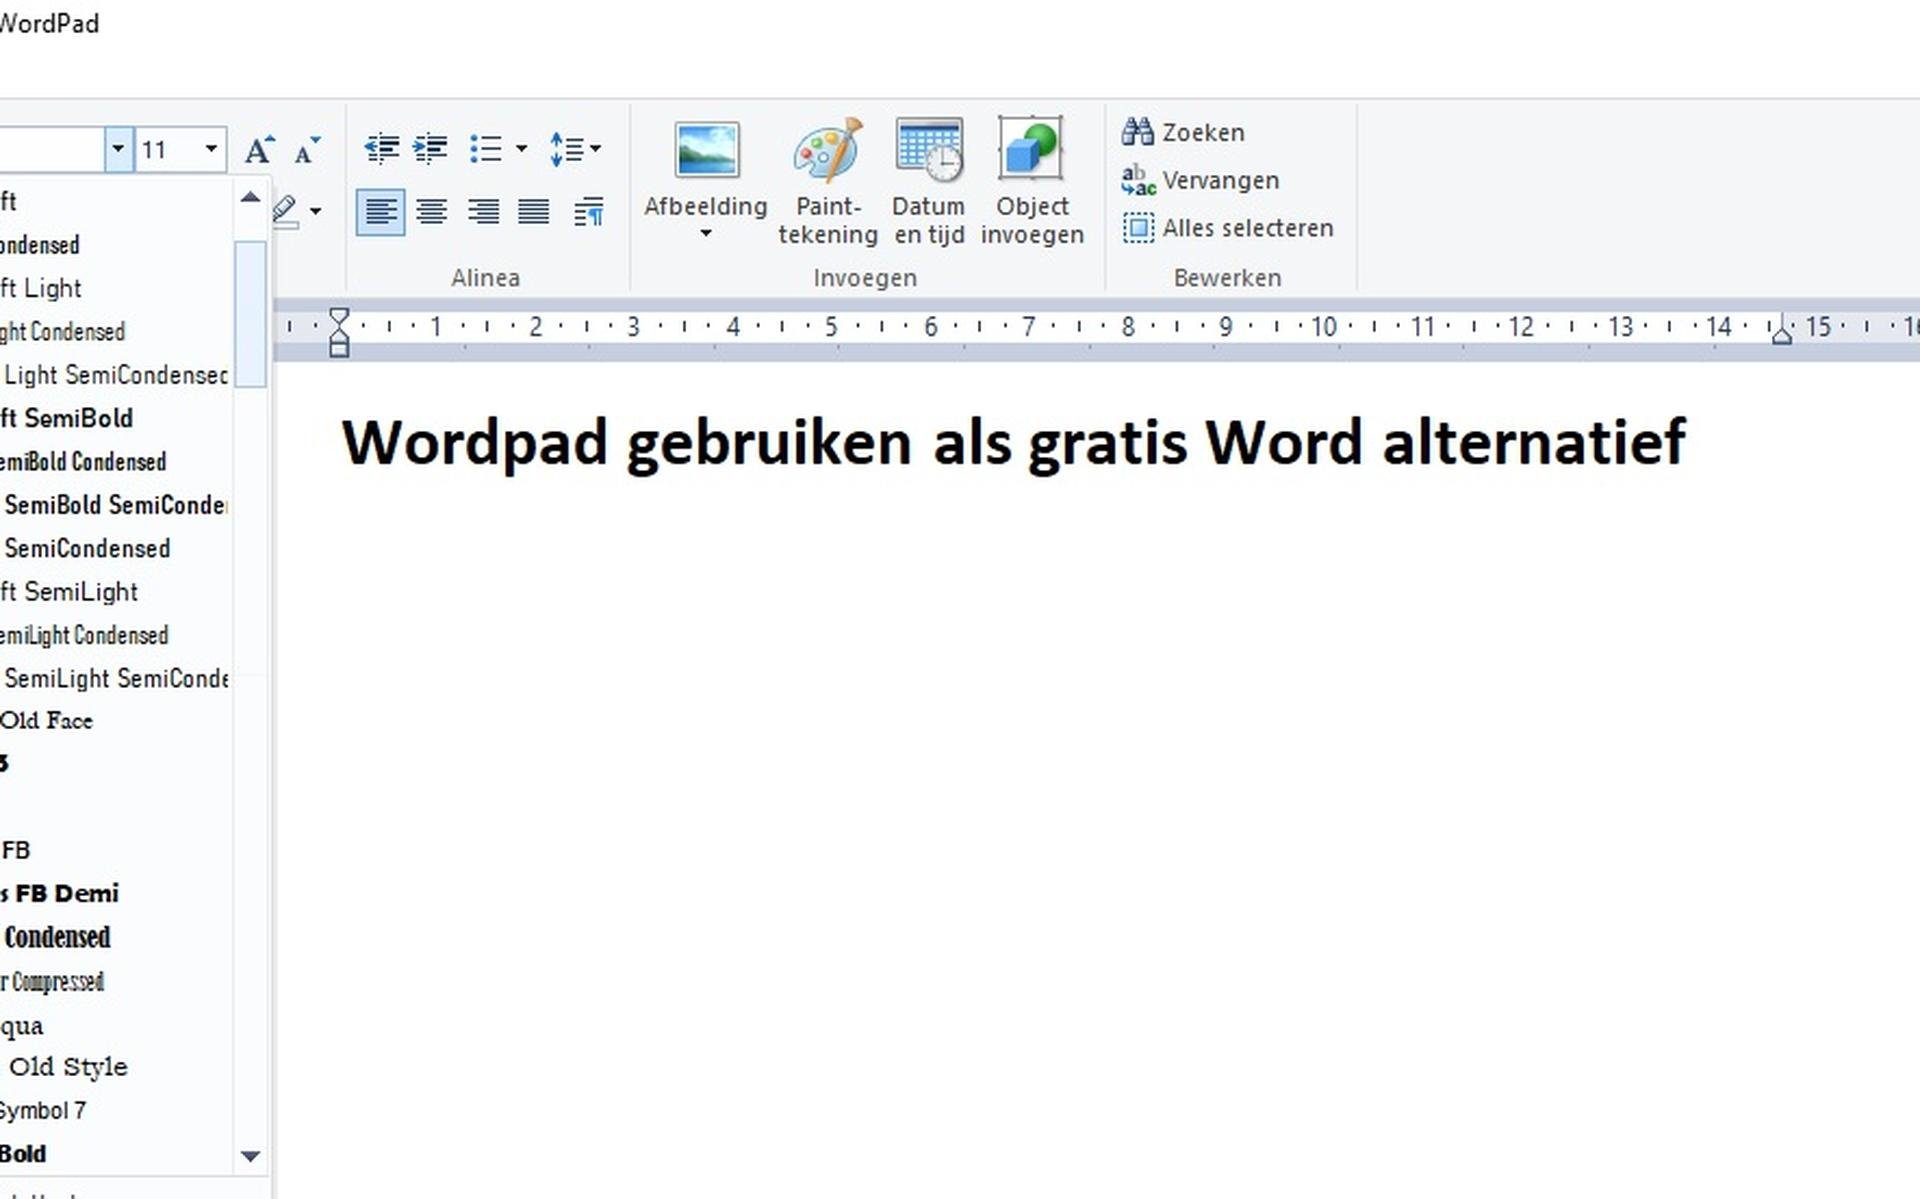Justify the paragraph text
The width and height of the screenshot is (1920, 1199).
point(534,212)
